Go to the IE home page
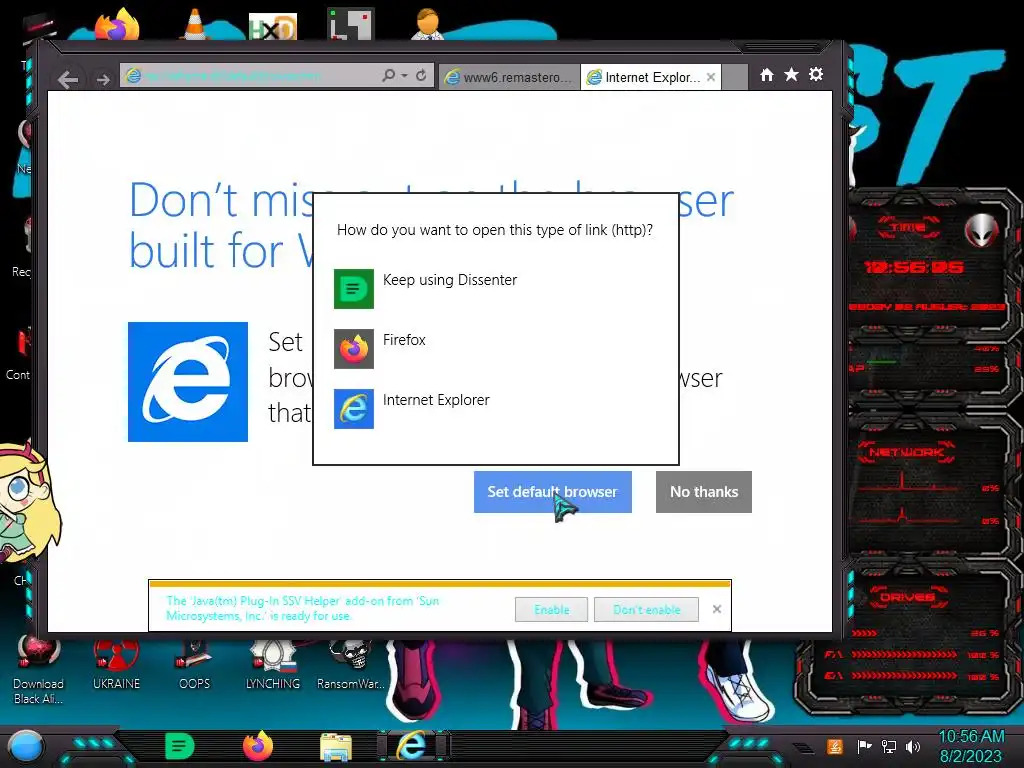The height and width of the screenshot is (768, 1024). pyautogui.click(x=767, y=74)
